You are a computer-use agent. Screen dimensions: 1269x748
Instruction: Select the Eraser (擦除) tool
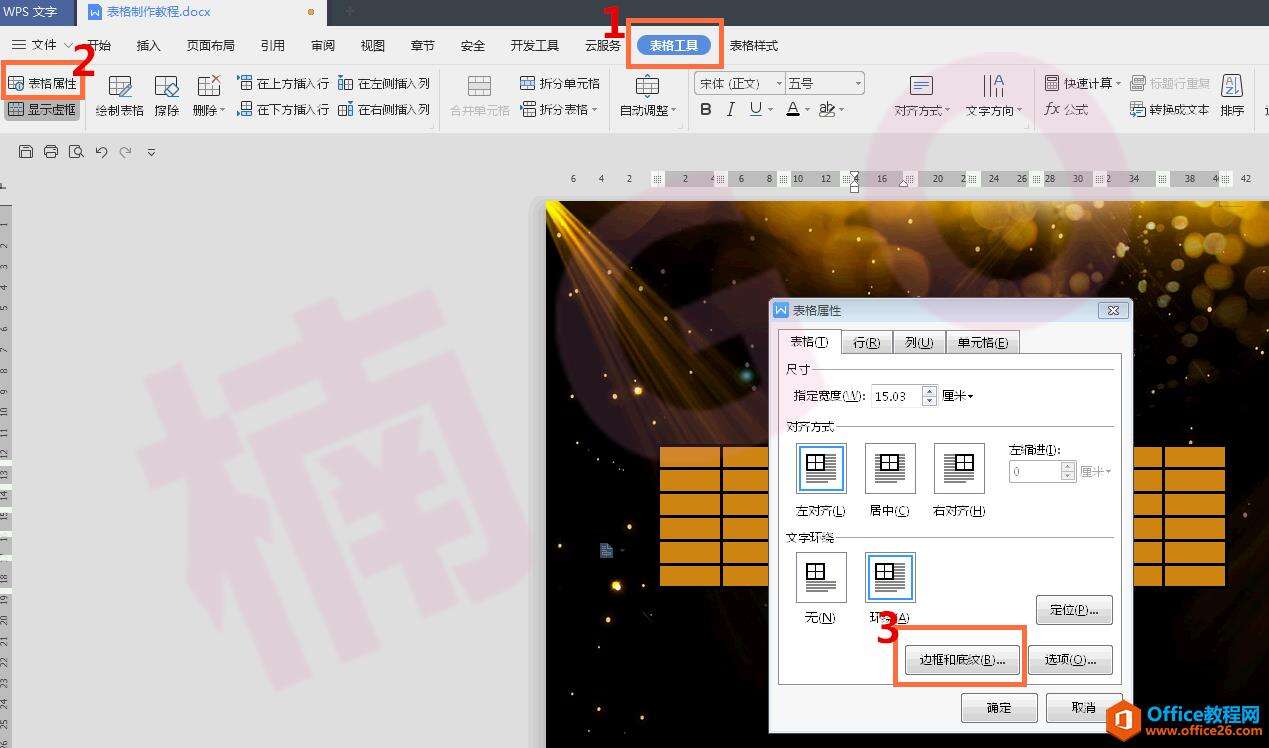(x=166, y=96)
